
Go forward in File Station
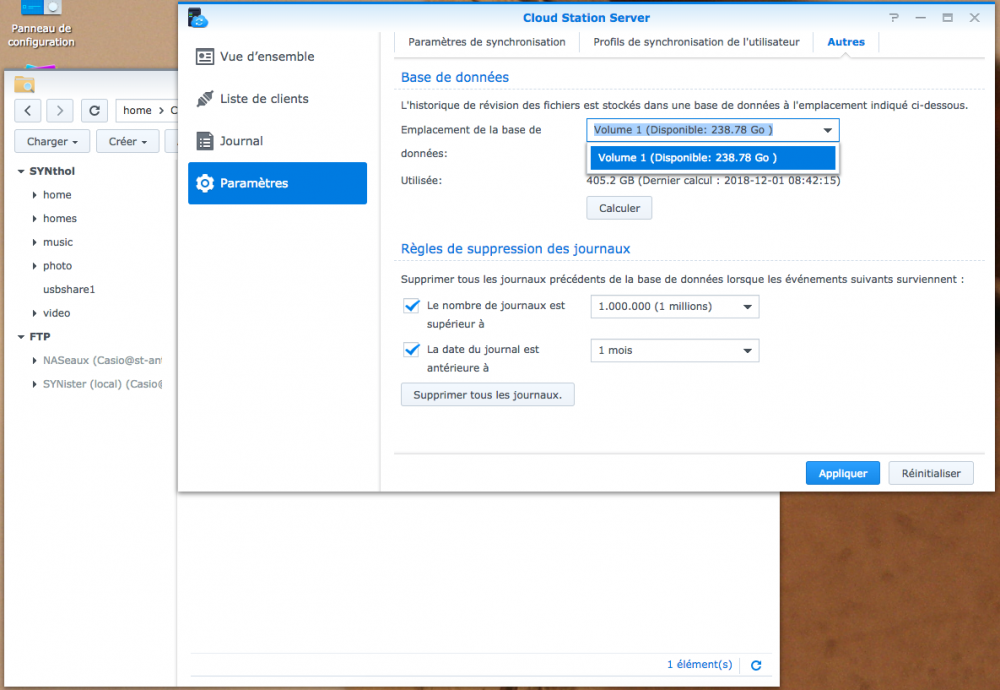(x=59, y=110)
